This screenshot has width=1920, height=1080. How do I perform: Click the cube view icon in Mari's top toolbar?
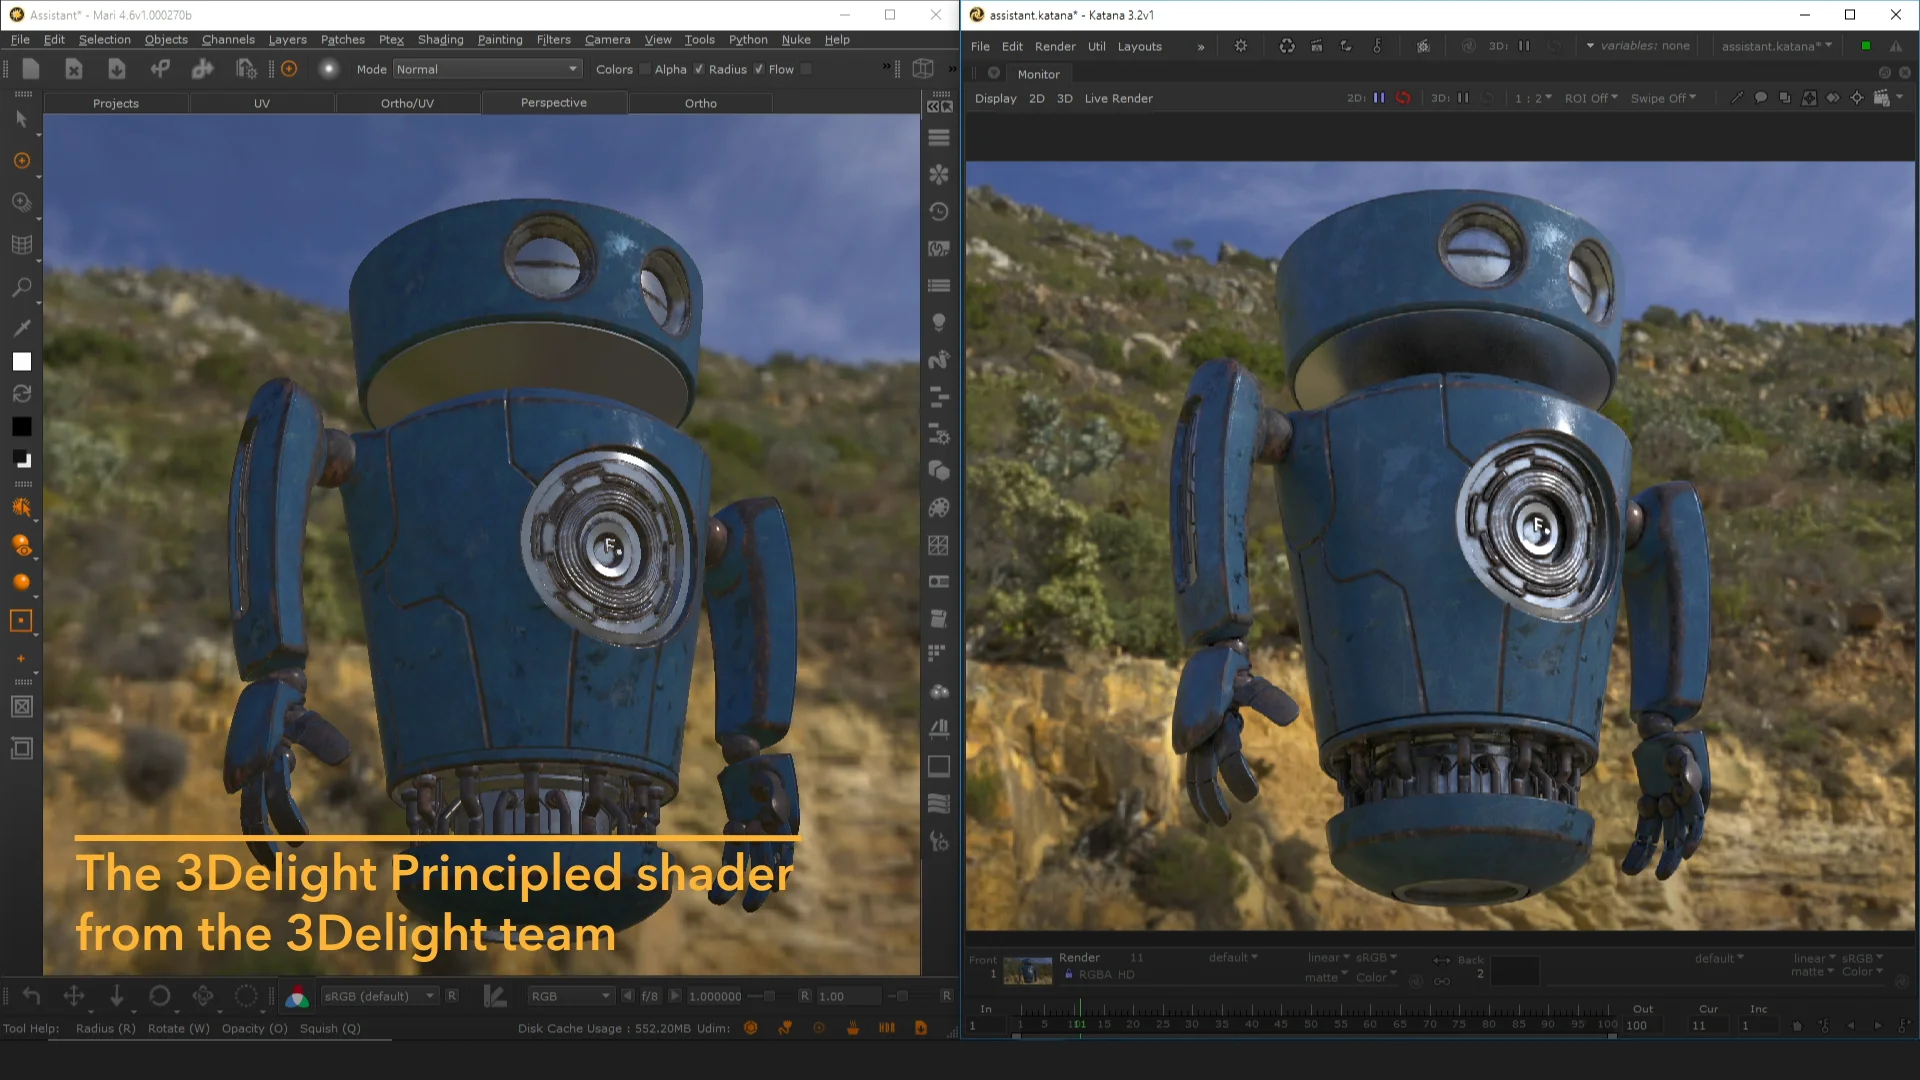click(x=923, y=69)
